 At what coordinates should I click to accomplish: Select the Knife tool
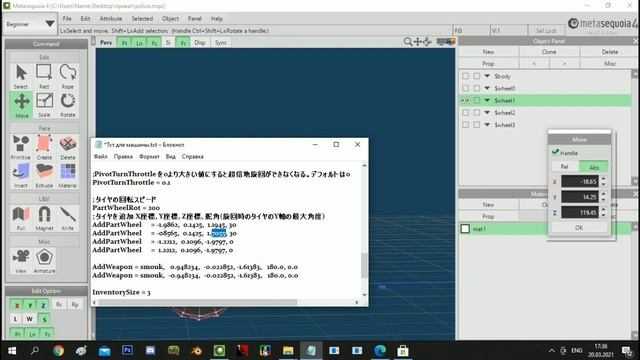tap(67, 218)
